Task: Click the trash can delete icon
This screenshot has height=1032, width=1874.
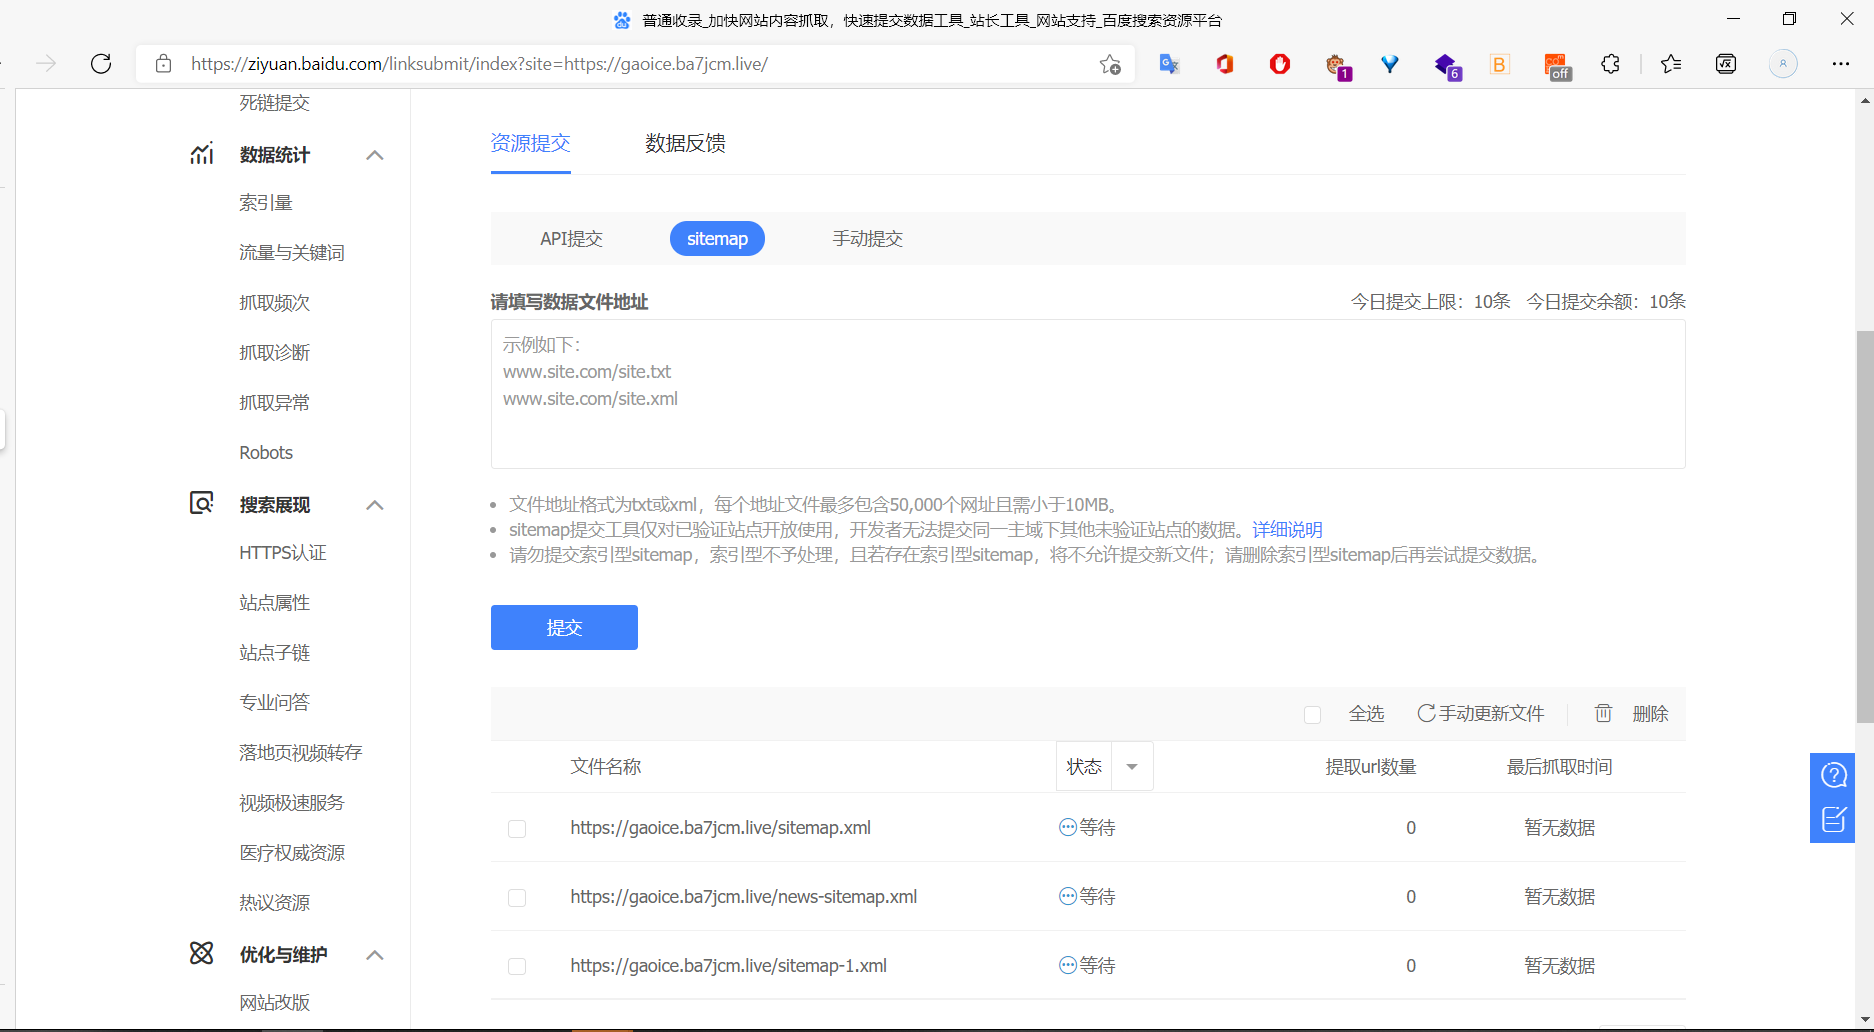Action: 1603,713
